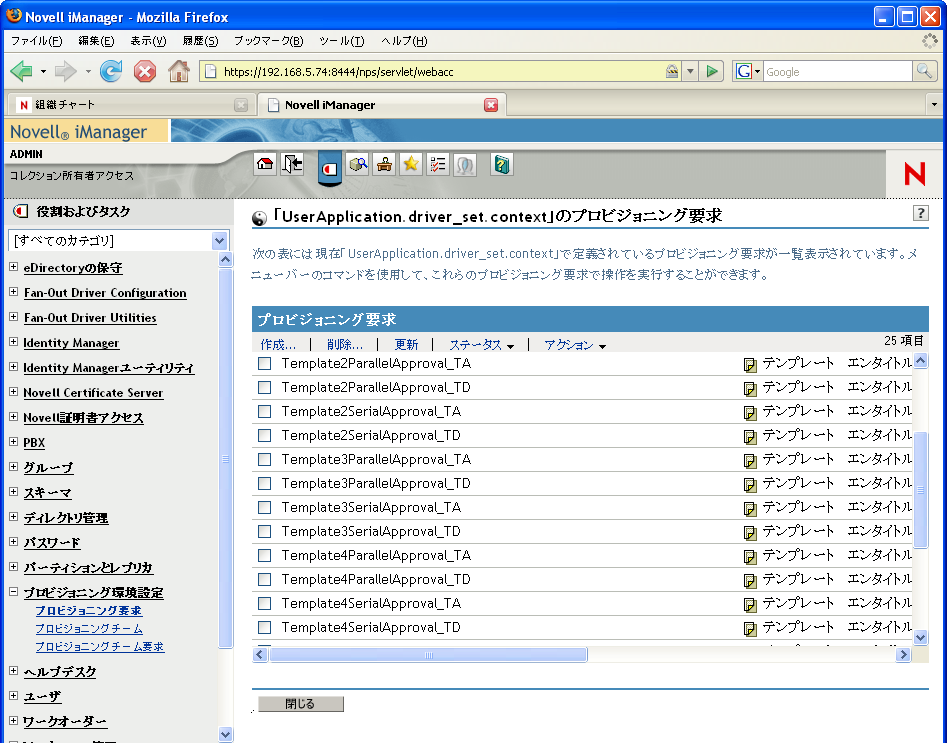
Task: Check the Template4SerialApproval_TD checkbox
Action: pyautogui.click(x=265, y=628)
